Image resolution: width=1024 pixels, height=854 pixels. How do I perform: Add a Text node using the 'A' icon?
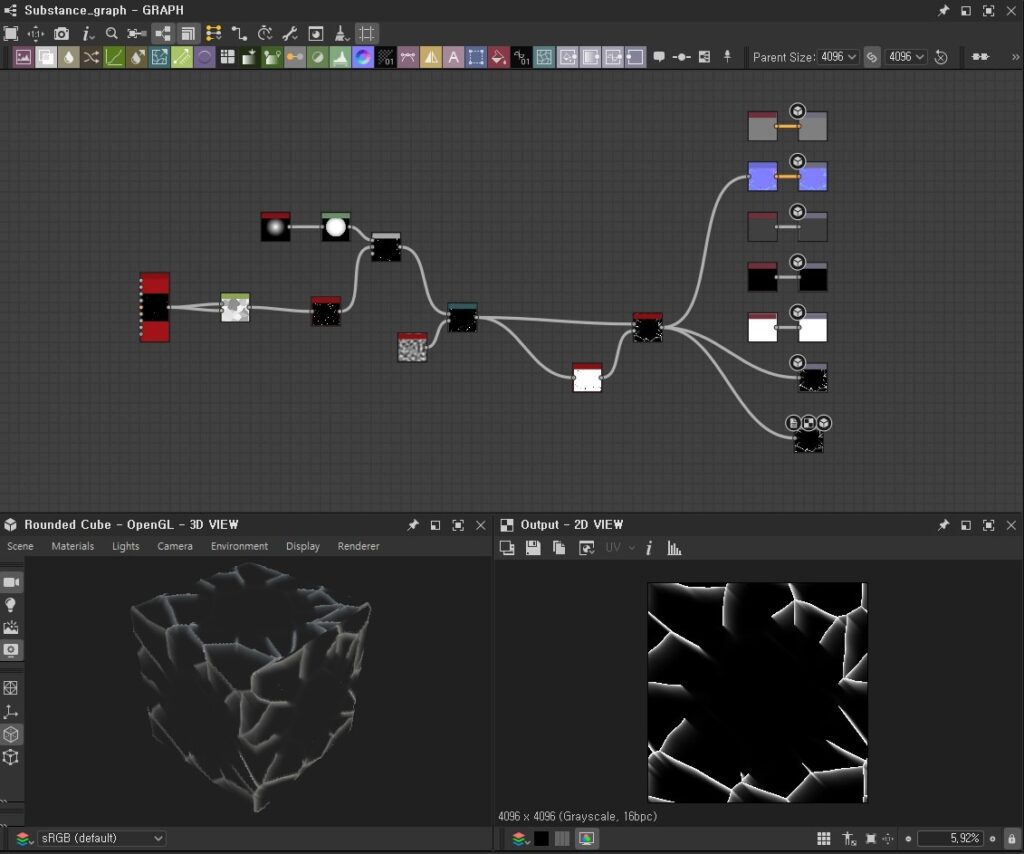click(x=453, y=57)
